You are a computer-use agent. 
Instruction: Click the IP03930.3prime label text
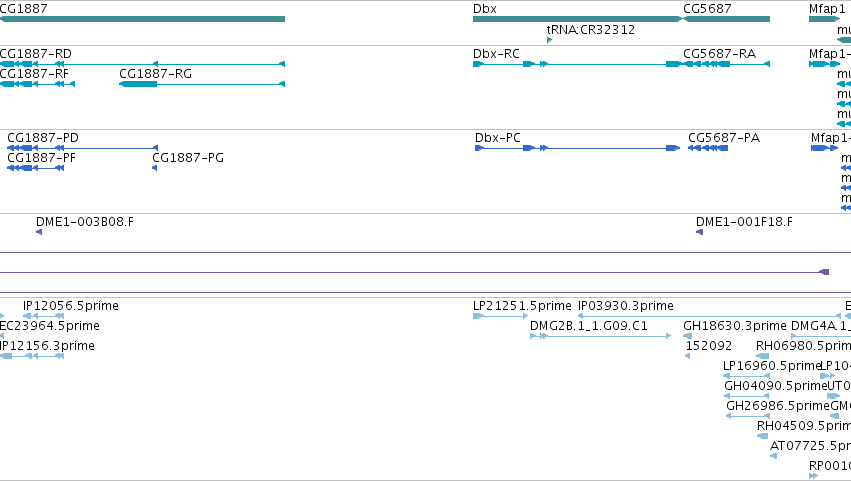[x=626, y=306]
